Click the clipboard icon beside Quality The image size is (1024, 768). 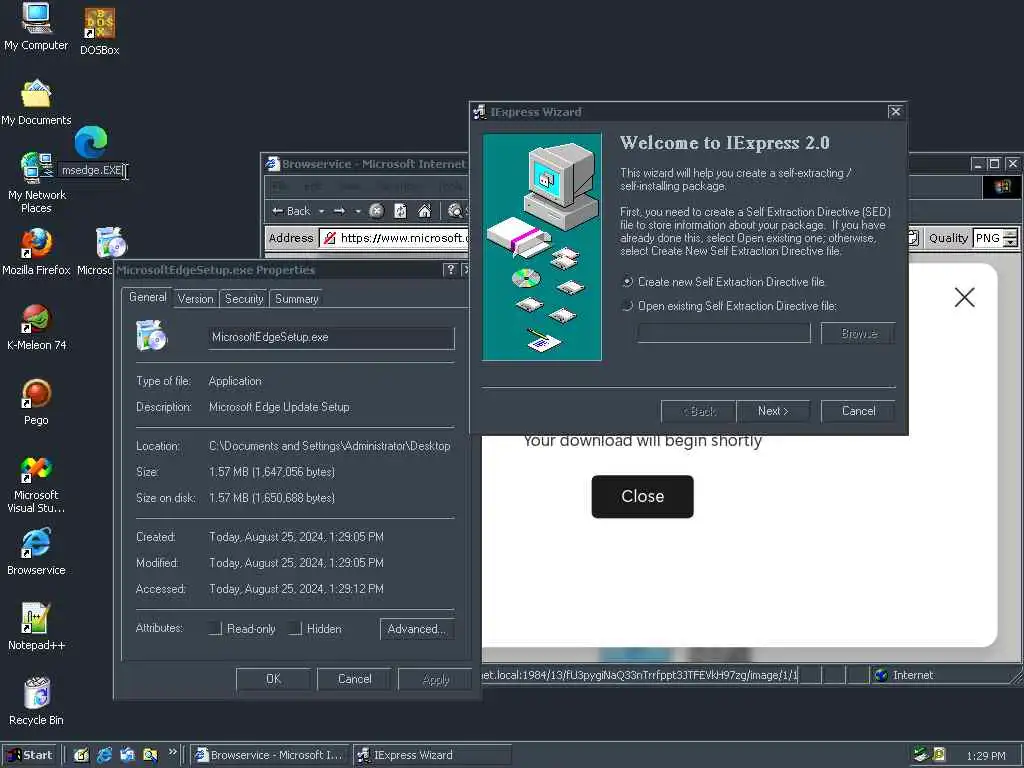pos(914,238)
